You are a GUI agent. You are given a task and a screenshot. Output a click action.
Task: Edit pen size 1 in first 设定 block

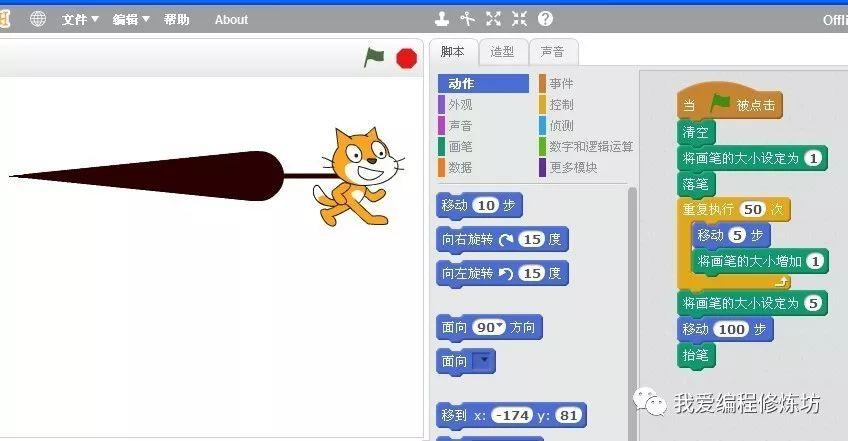pyautogui.click(x=813, y=159)
